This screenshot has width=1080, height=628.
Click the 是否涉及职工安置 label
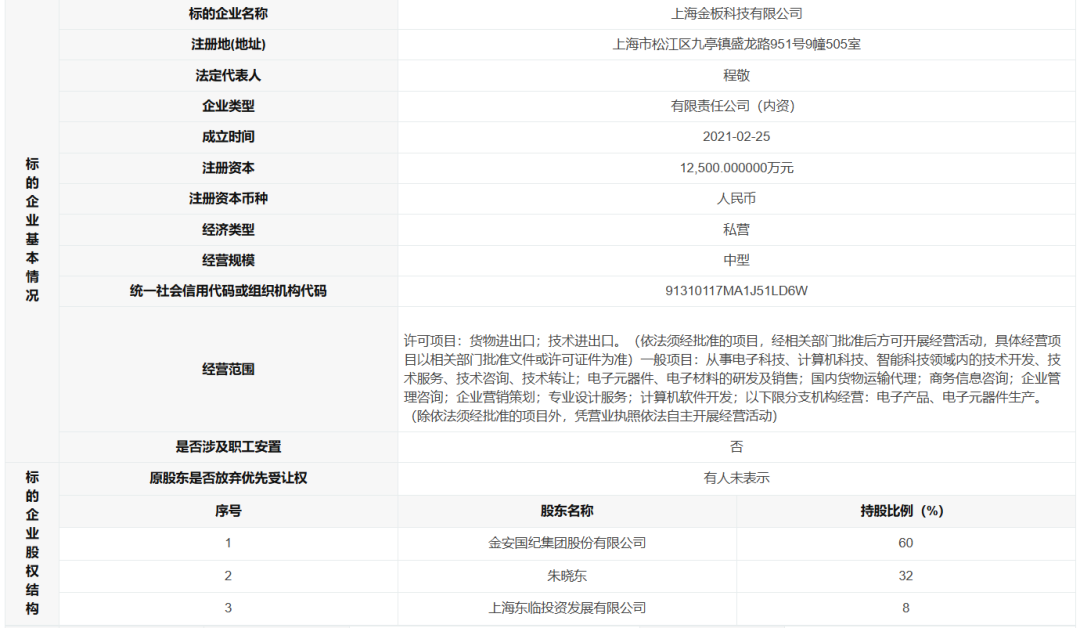point(228,446)
